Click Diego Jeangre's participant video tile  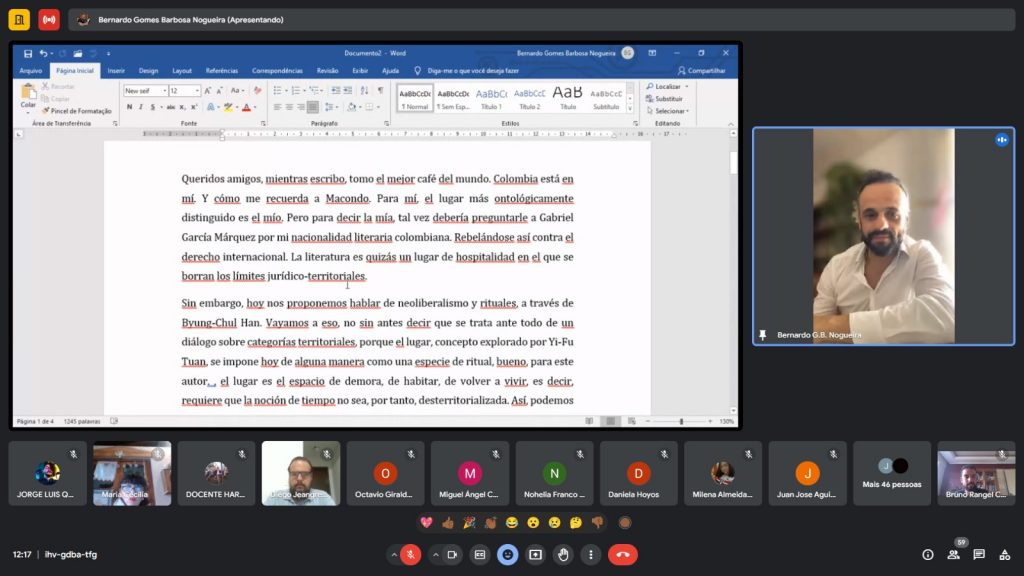pos(301,473)
